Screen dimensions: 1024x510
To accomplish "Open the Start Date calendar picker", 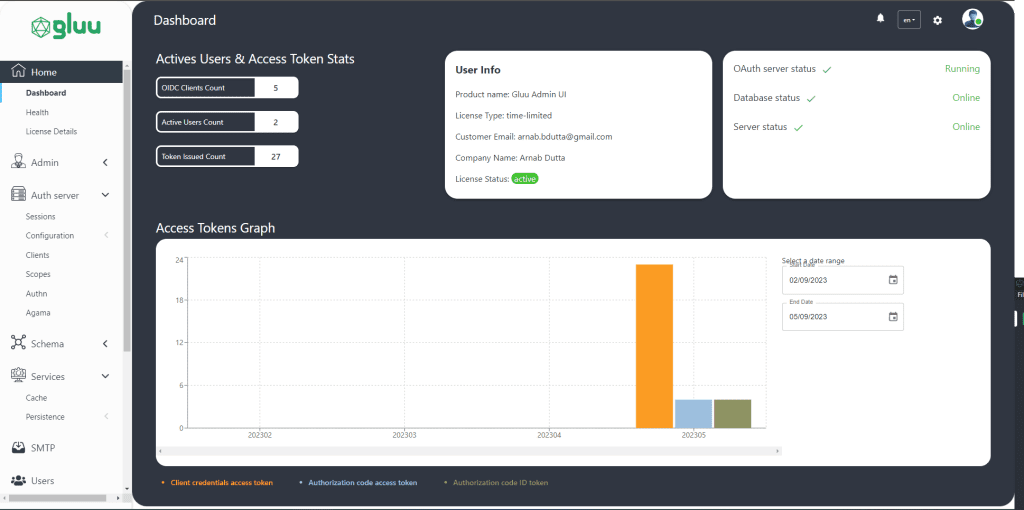I will point(893,280).
